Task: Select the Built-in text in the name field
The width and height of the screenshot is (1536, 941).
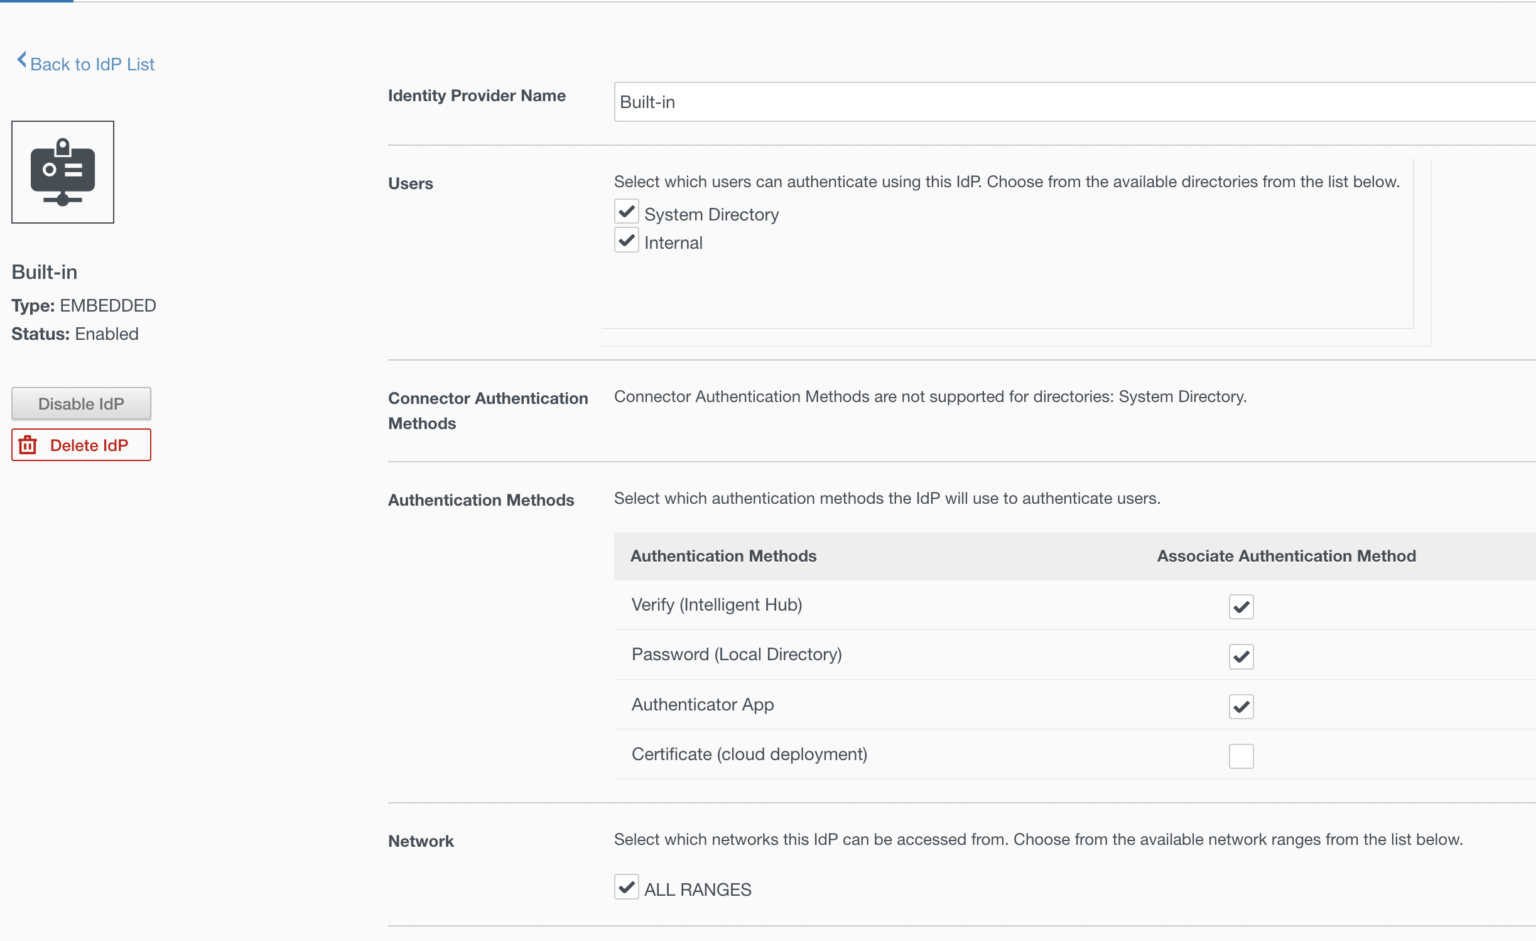Action: [x=647, y=101]
